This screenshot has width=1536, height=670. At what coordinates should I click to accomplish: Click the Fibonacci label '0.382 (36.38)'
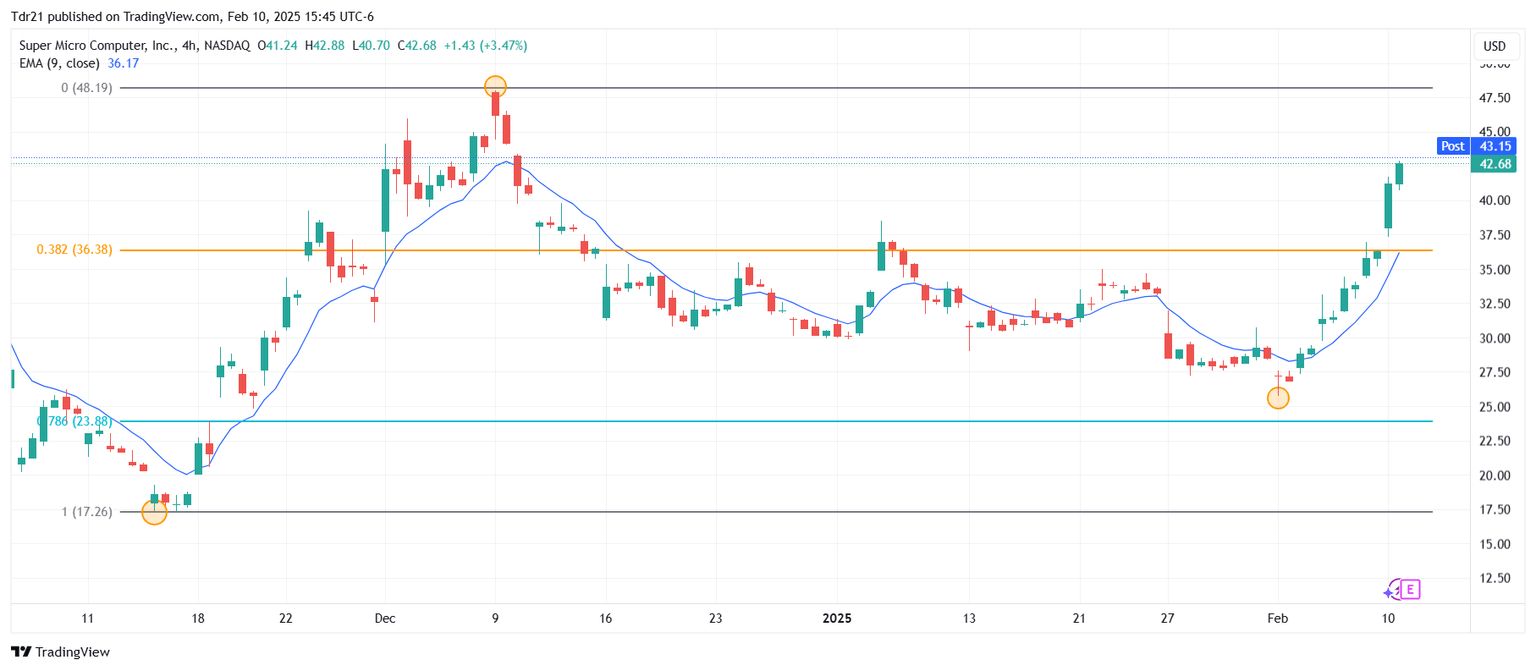pos(75,250)
